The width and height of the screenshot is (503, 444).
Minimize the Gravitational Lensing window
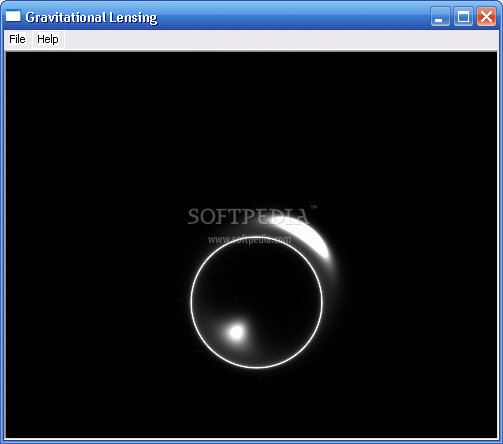point(440,17)
